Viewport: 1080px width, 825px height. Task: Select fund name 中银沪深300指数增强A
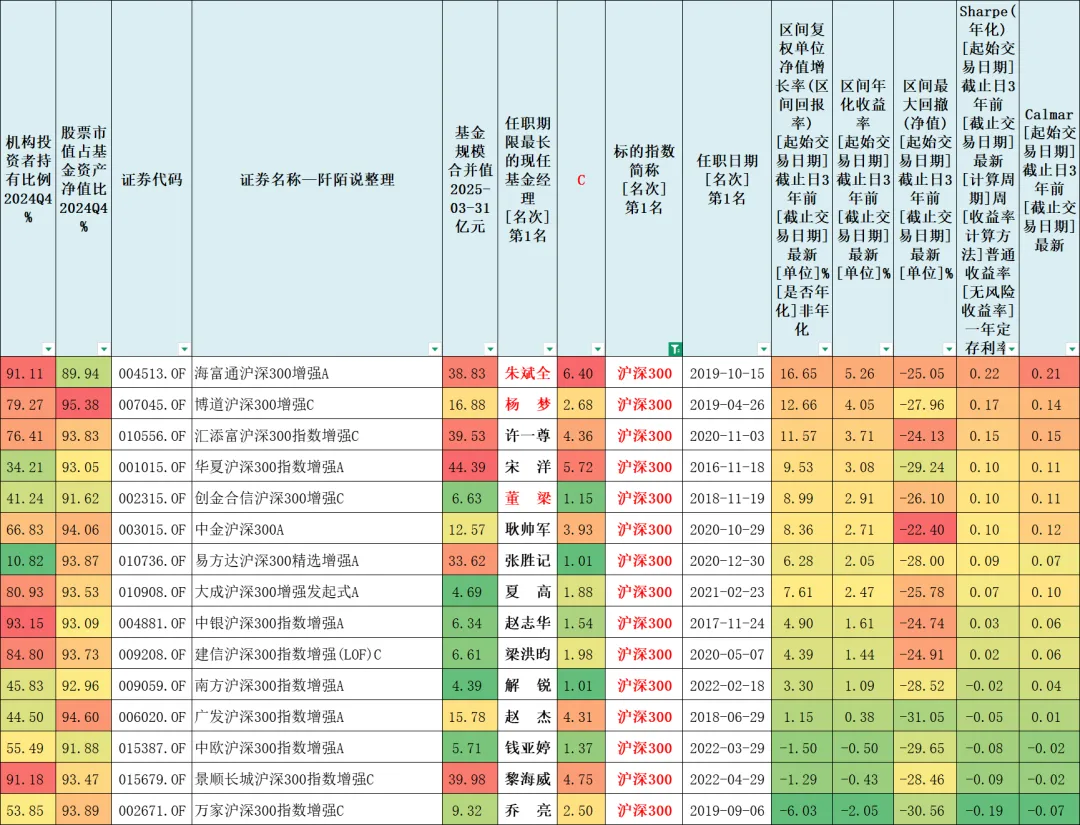click(x=269, y=623)
